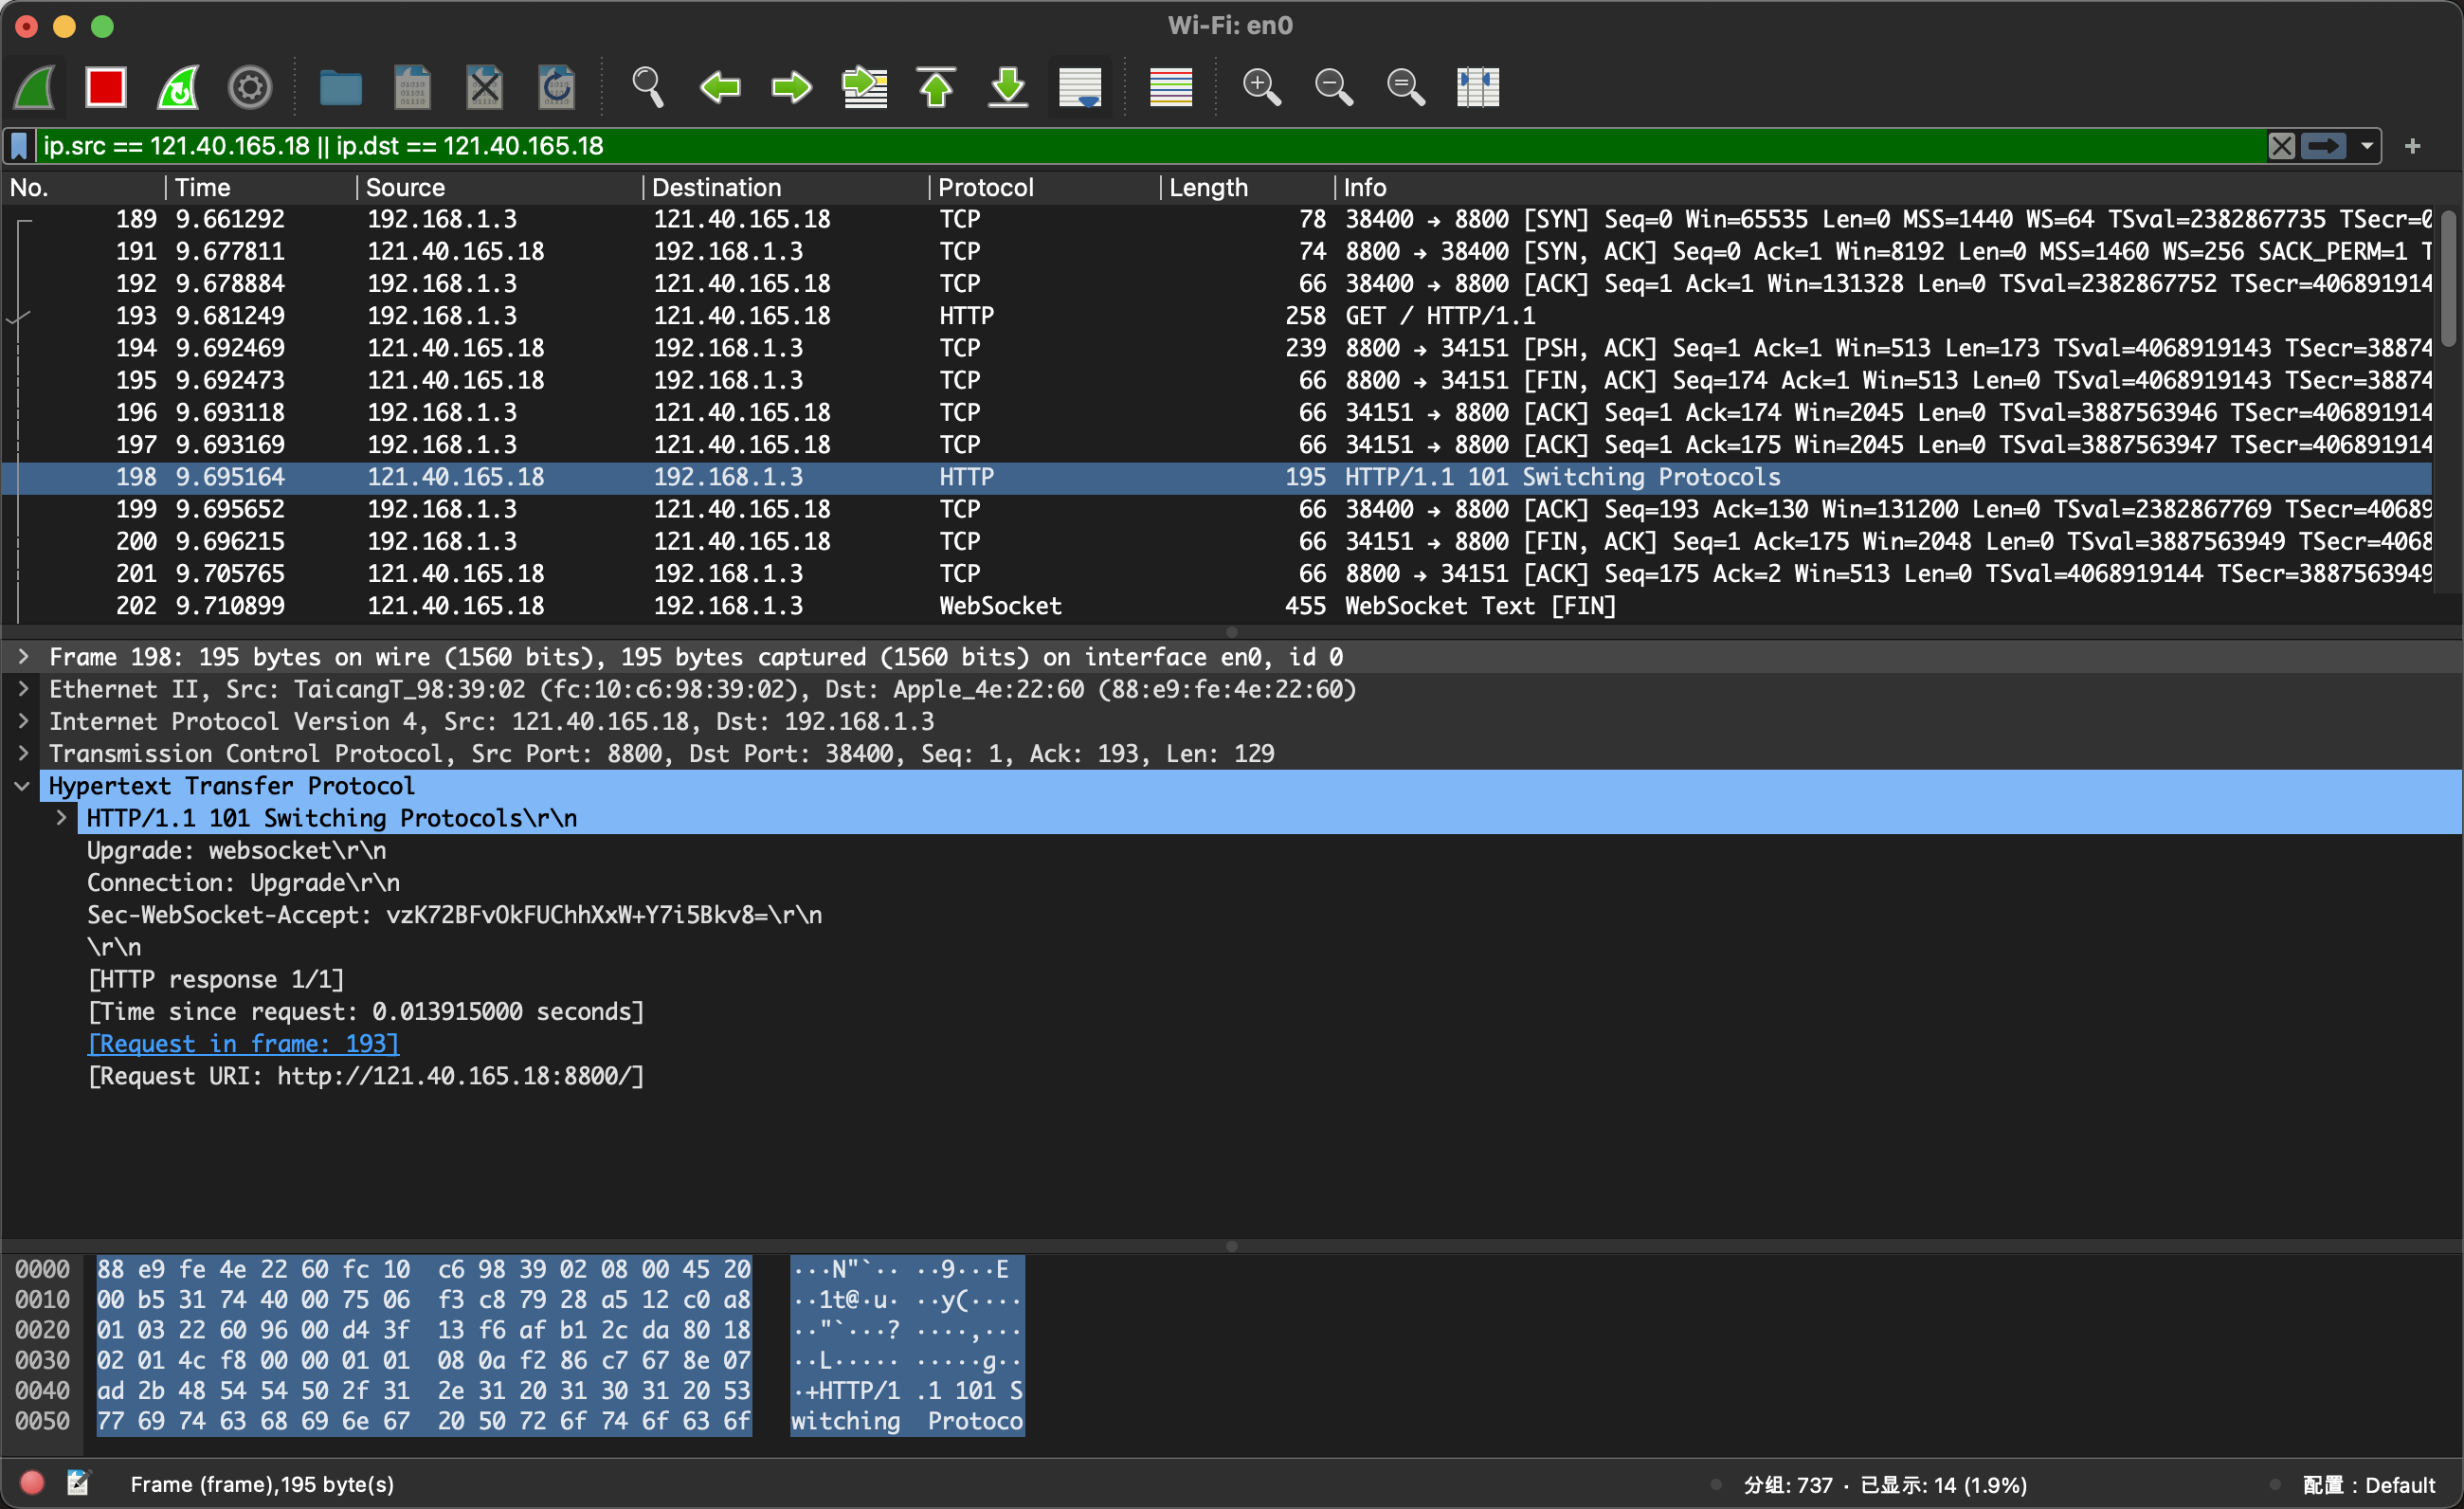Jump to the last packet arrow icon
This screenshot has width=2464, height=1509.
1008,87
